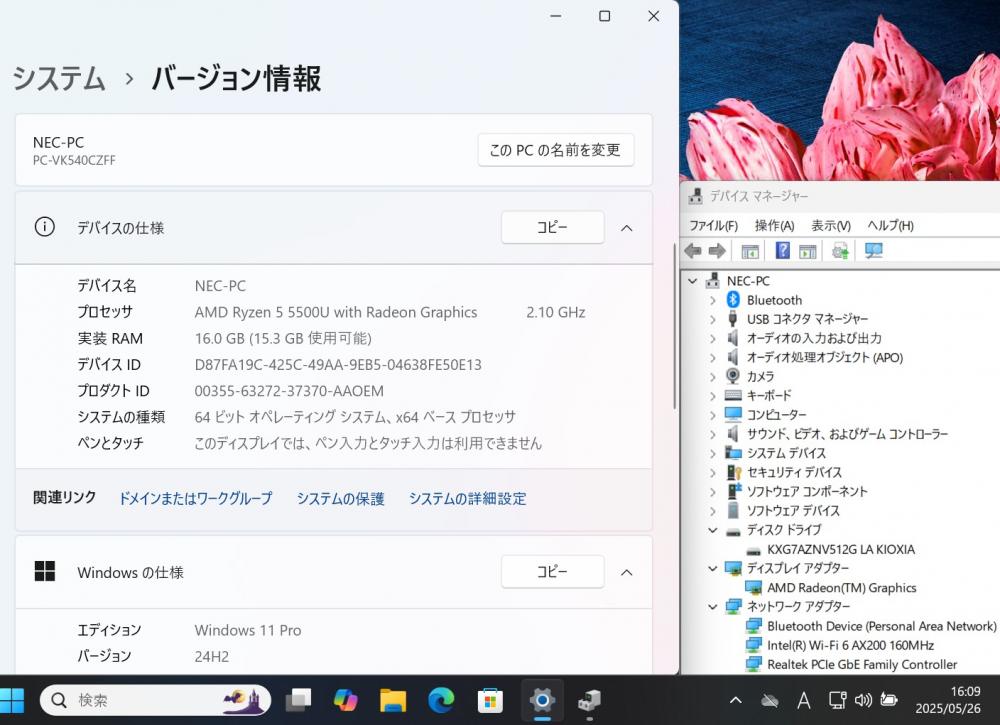Image resolution: width=1000 pixels, height=725 pixels.
Task: Expand the USB コネクタ マネージャー node
Action: click(713, 319)
